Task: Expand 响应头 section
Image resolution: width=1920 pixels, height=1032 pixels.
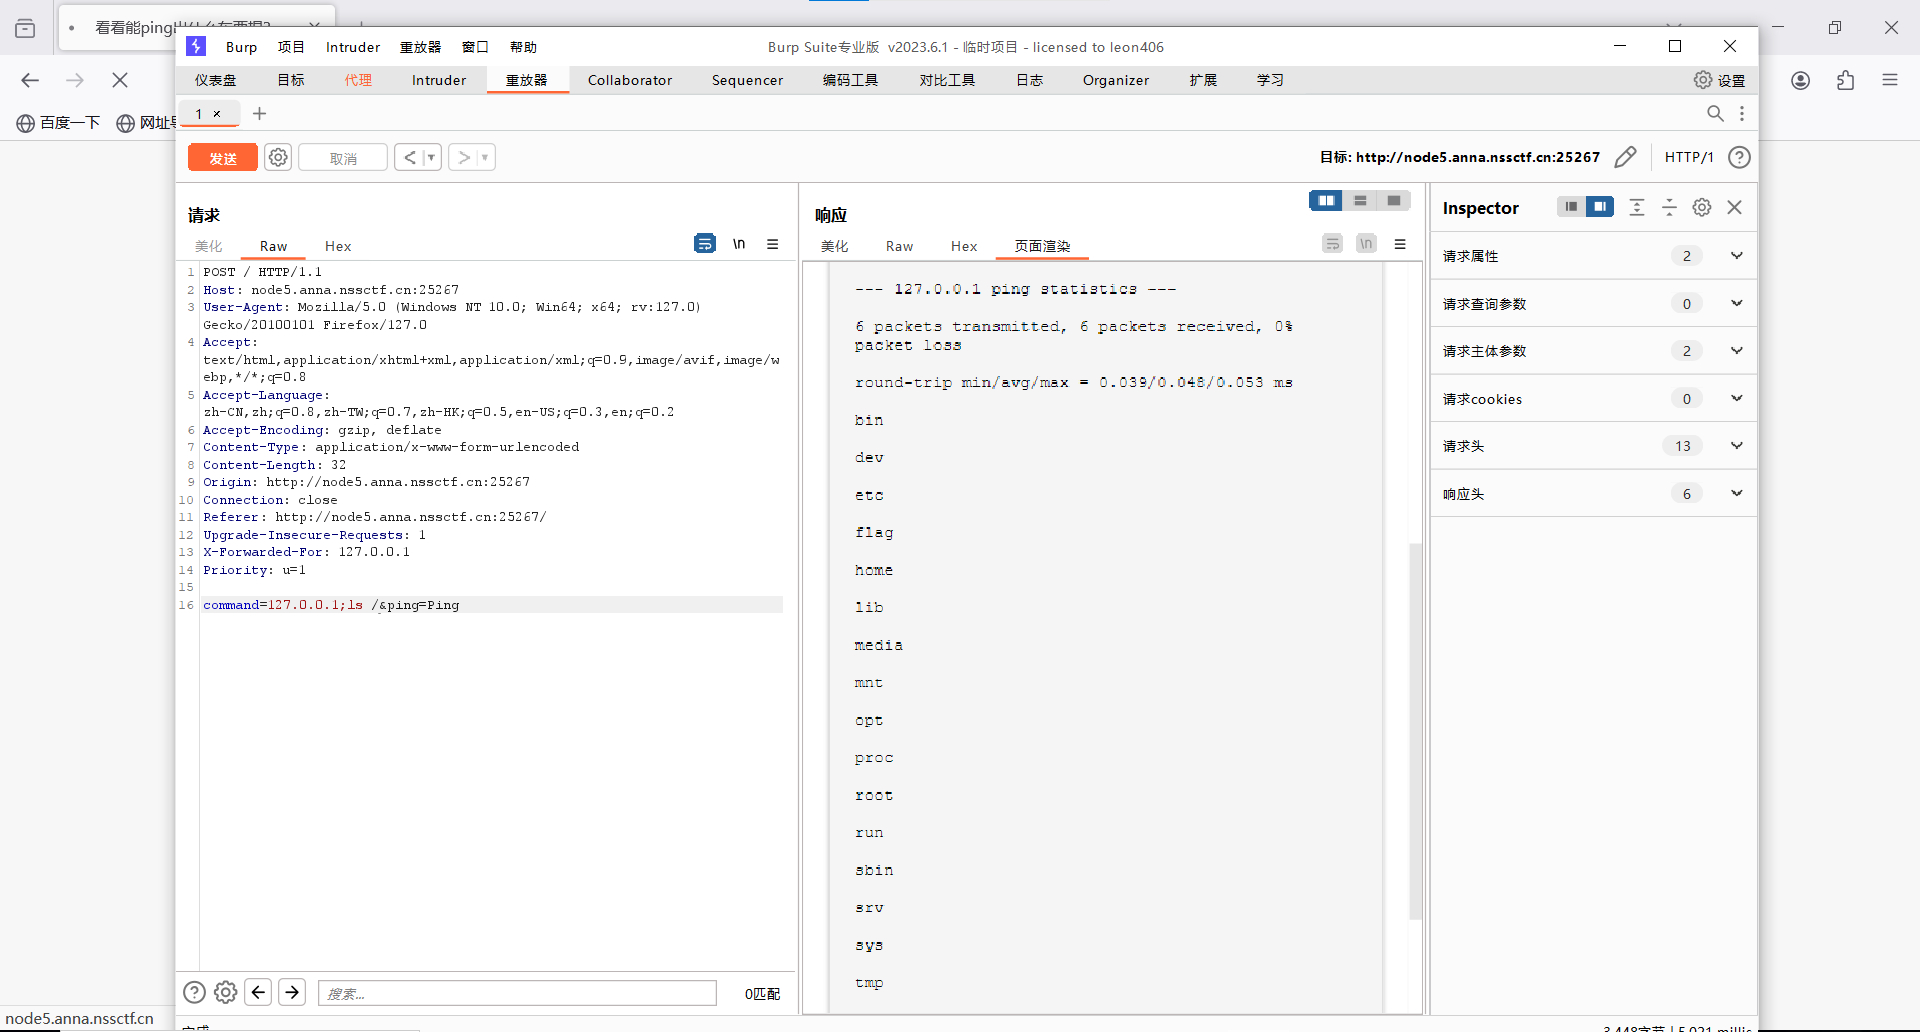Action: pos(1593,493)
